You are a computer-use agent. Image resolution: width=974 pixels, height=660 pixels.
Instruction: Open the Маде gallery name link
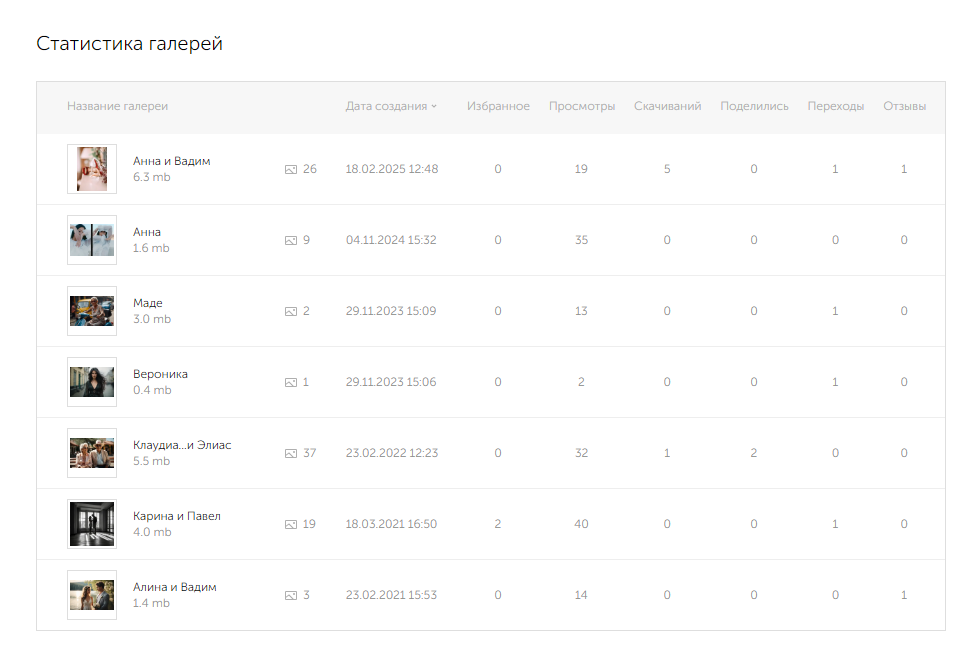[148, 303]
